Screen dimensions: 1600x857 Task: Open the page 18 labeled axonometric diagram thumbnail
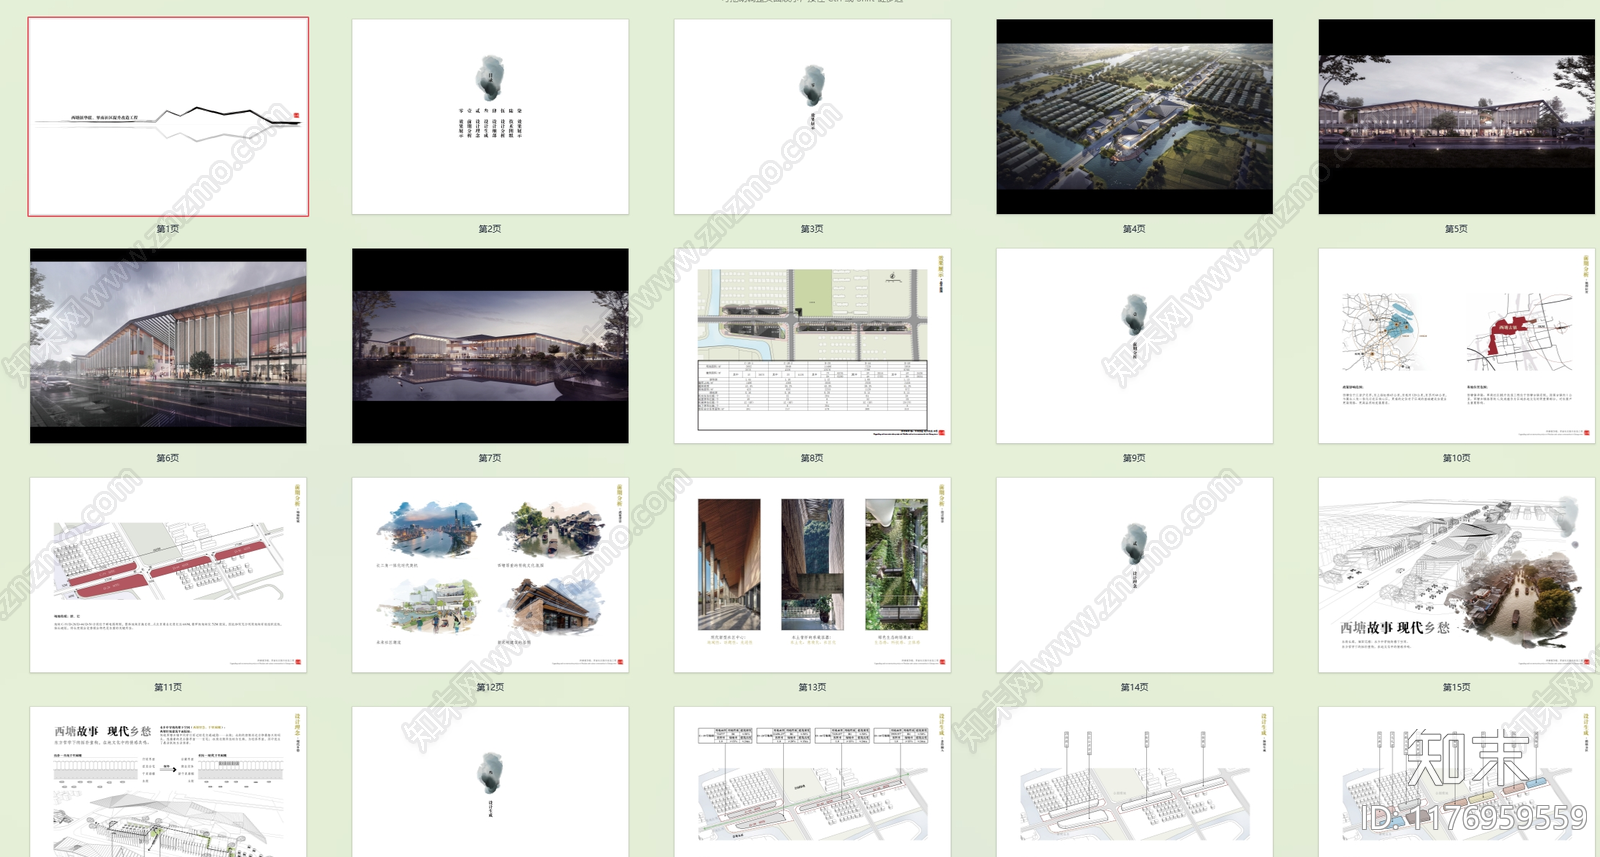pos(812,782)
